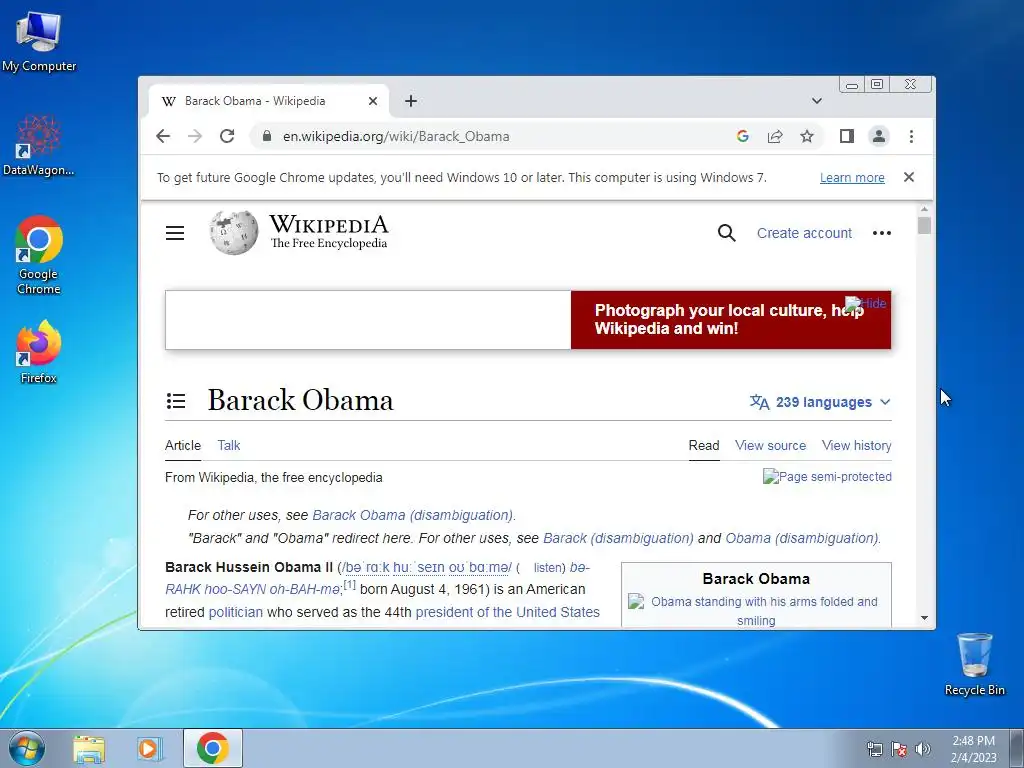Screen dimensions: 1024x768
Task: Select the Recycle Bin icon
Action: (x=974, y=664)
